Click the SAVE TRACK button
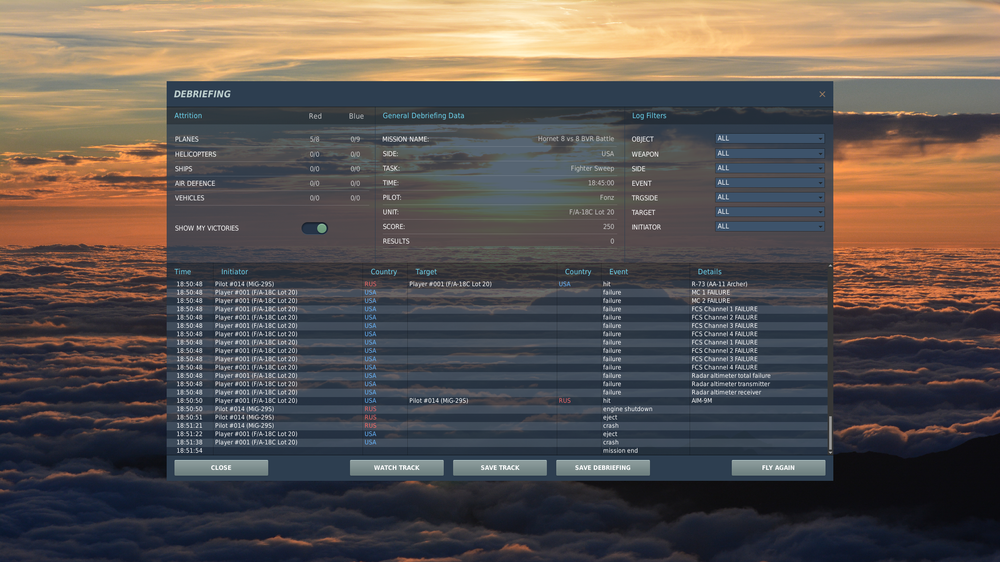Viewport: 1000px width, 562px height. [x=500, y=468]
